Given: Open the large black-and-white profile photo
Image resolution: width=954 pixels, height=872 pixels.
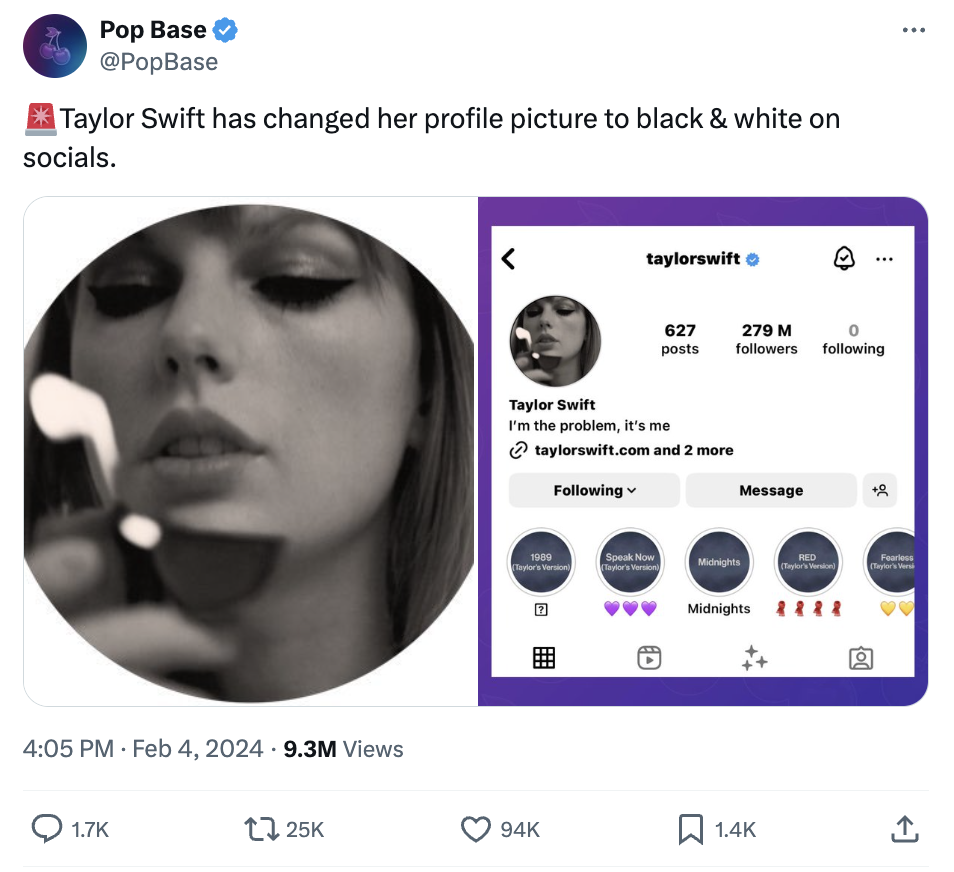Looking at the screenshot, I should [250, 451].
